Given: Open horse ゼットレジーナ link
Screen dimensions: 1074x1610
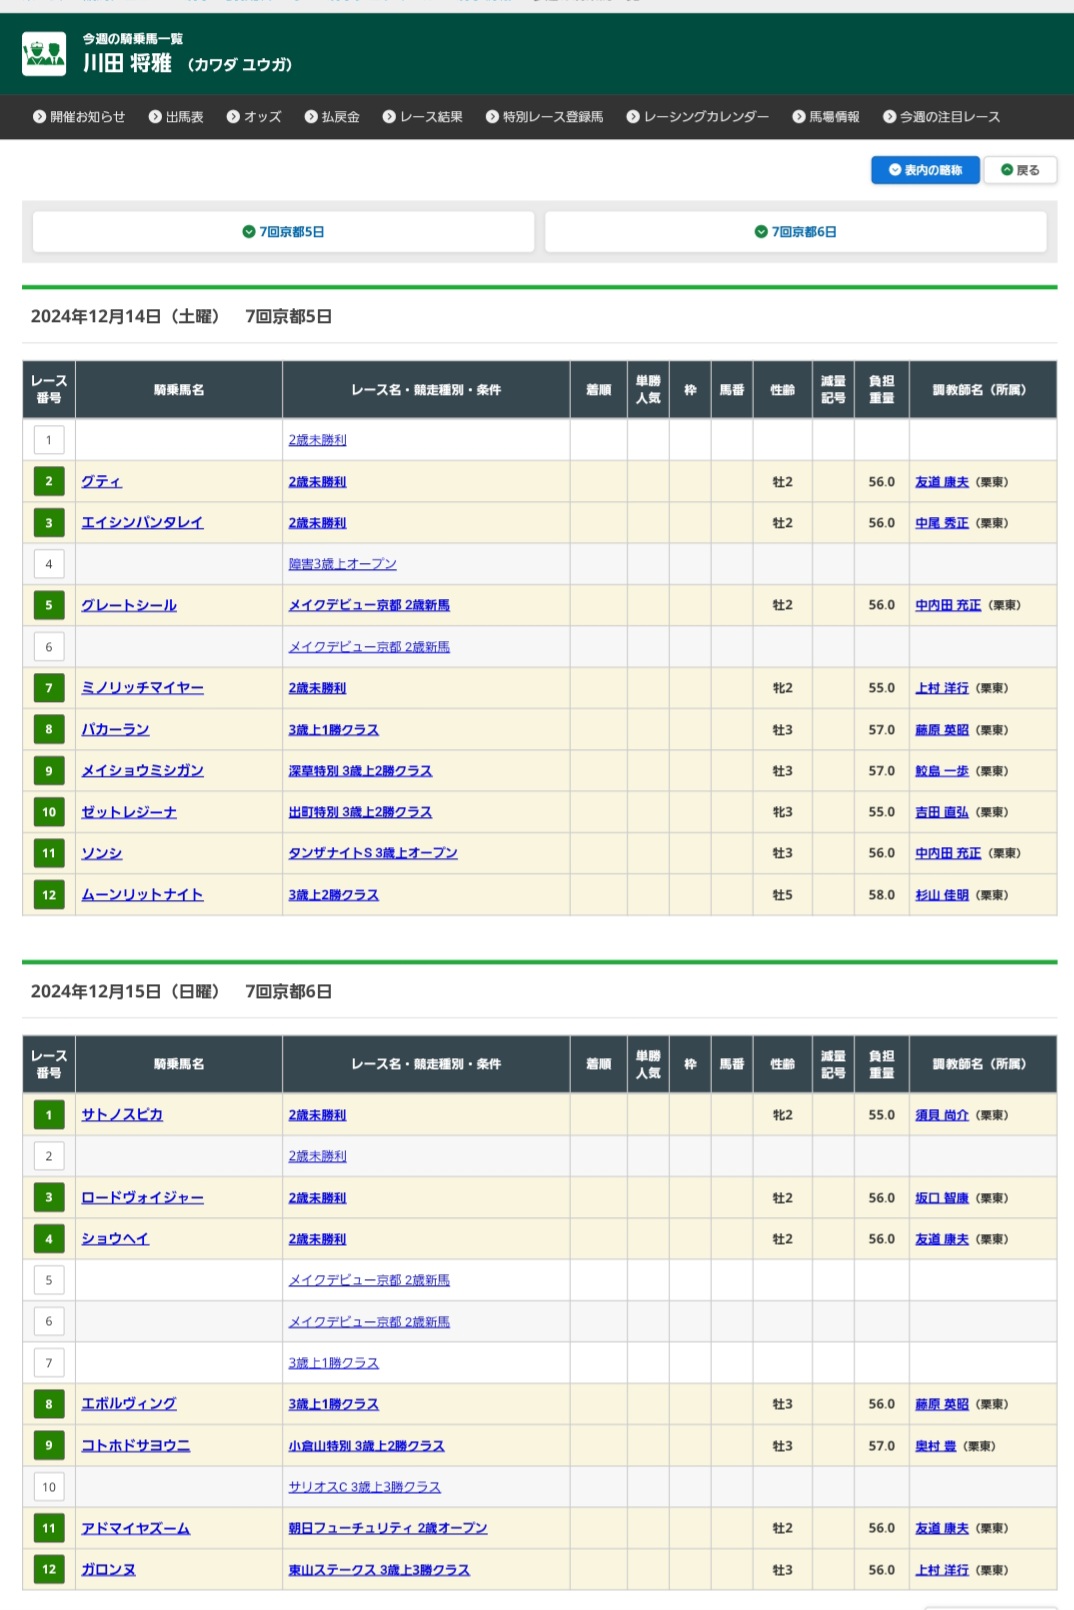Looking at the screenshot, I should click(x=129, y=812).
